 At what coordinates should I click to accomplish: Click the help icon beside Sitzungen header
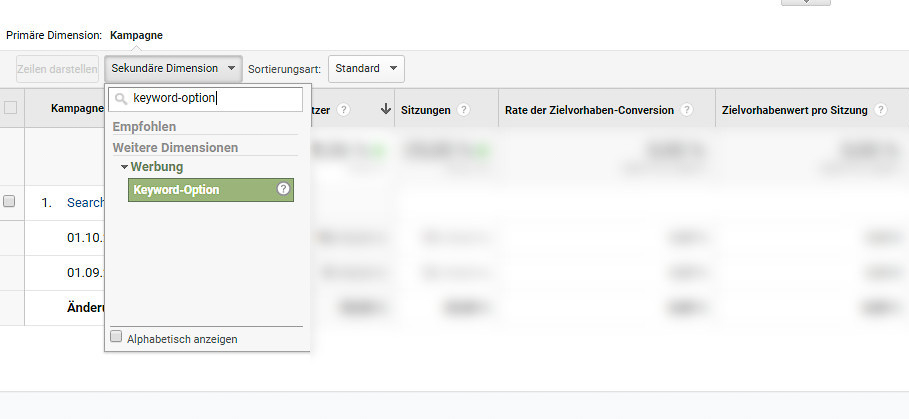[x=463, y=110]
